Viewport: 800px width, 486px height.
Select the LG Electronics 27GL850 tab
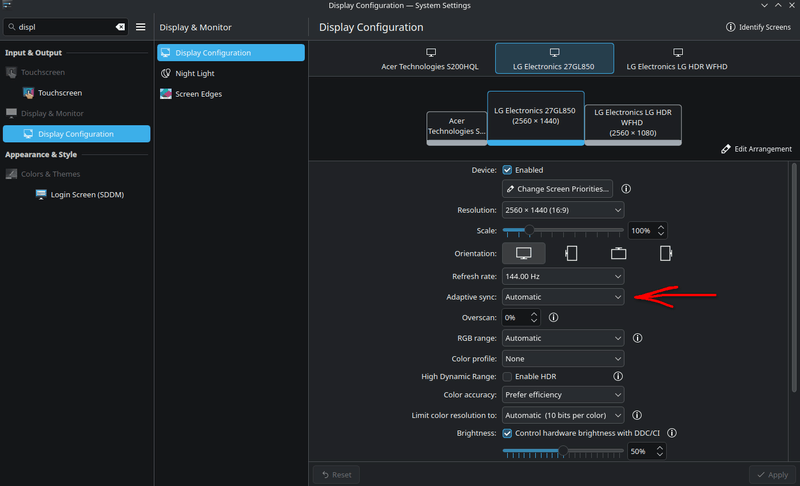554,59
